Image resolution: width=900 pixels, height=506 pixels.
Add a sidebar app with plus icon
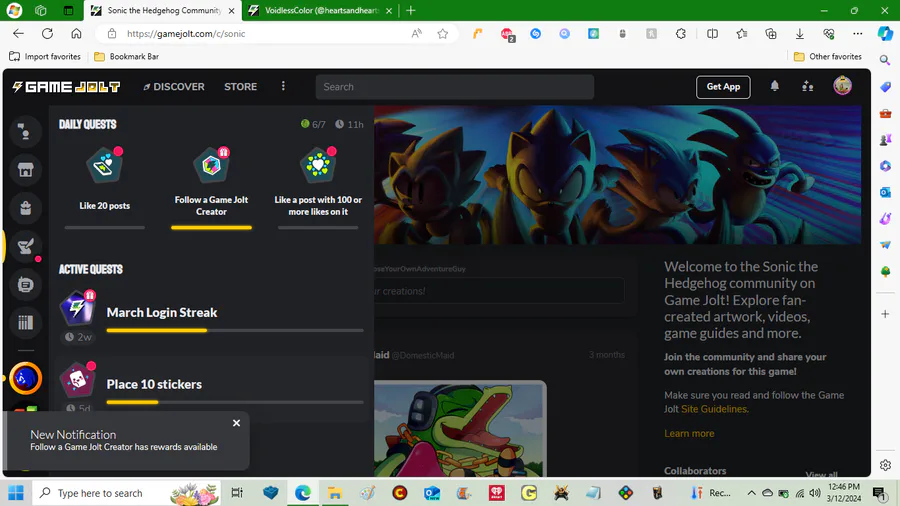[885, 314]
